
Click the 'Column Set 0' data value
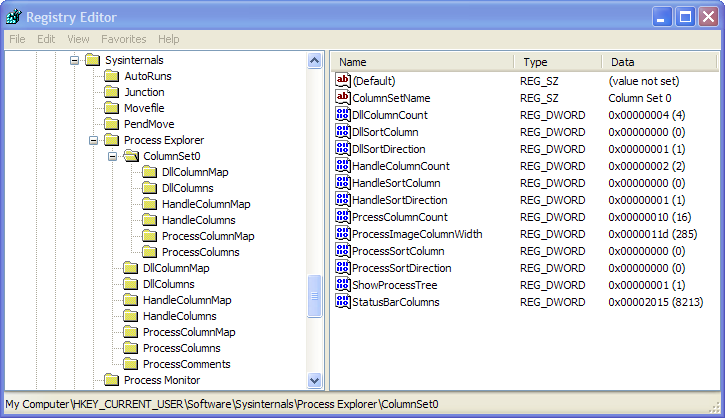pyautogui.click(x=639, y=98)
